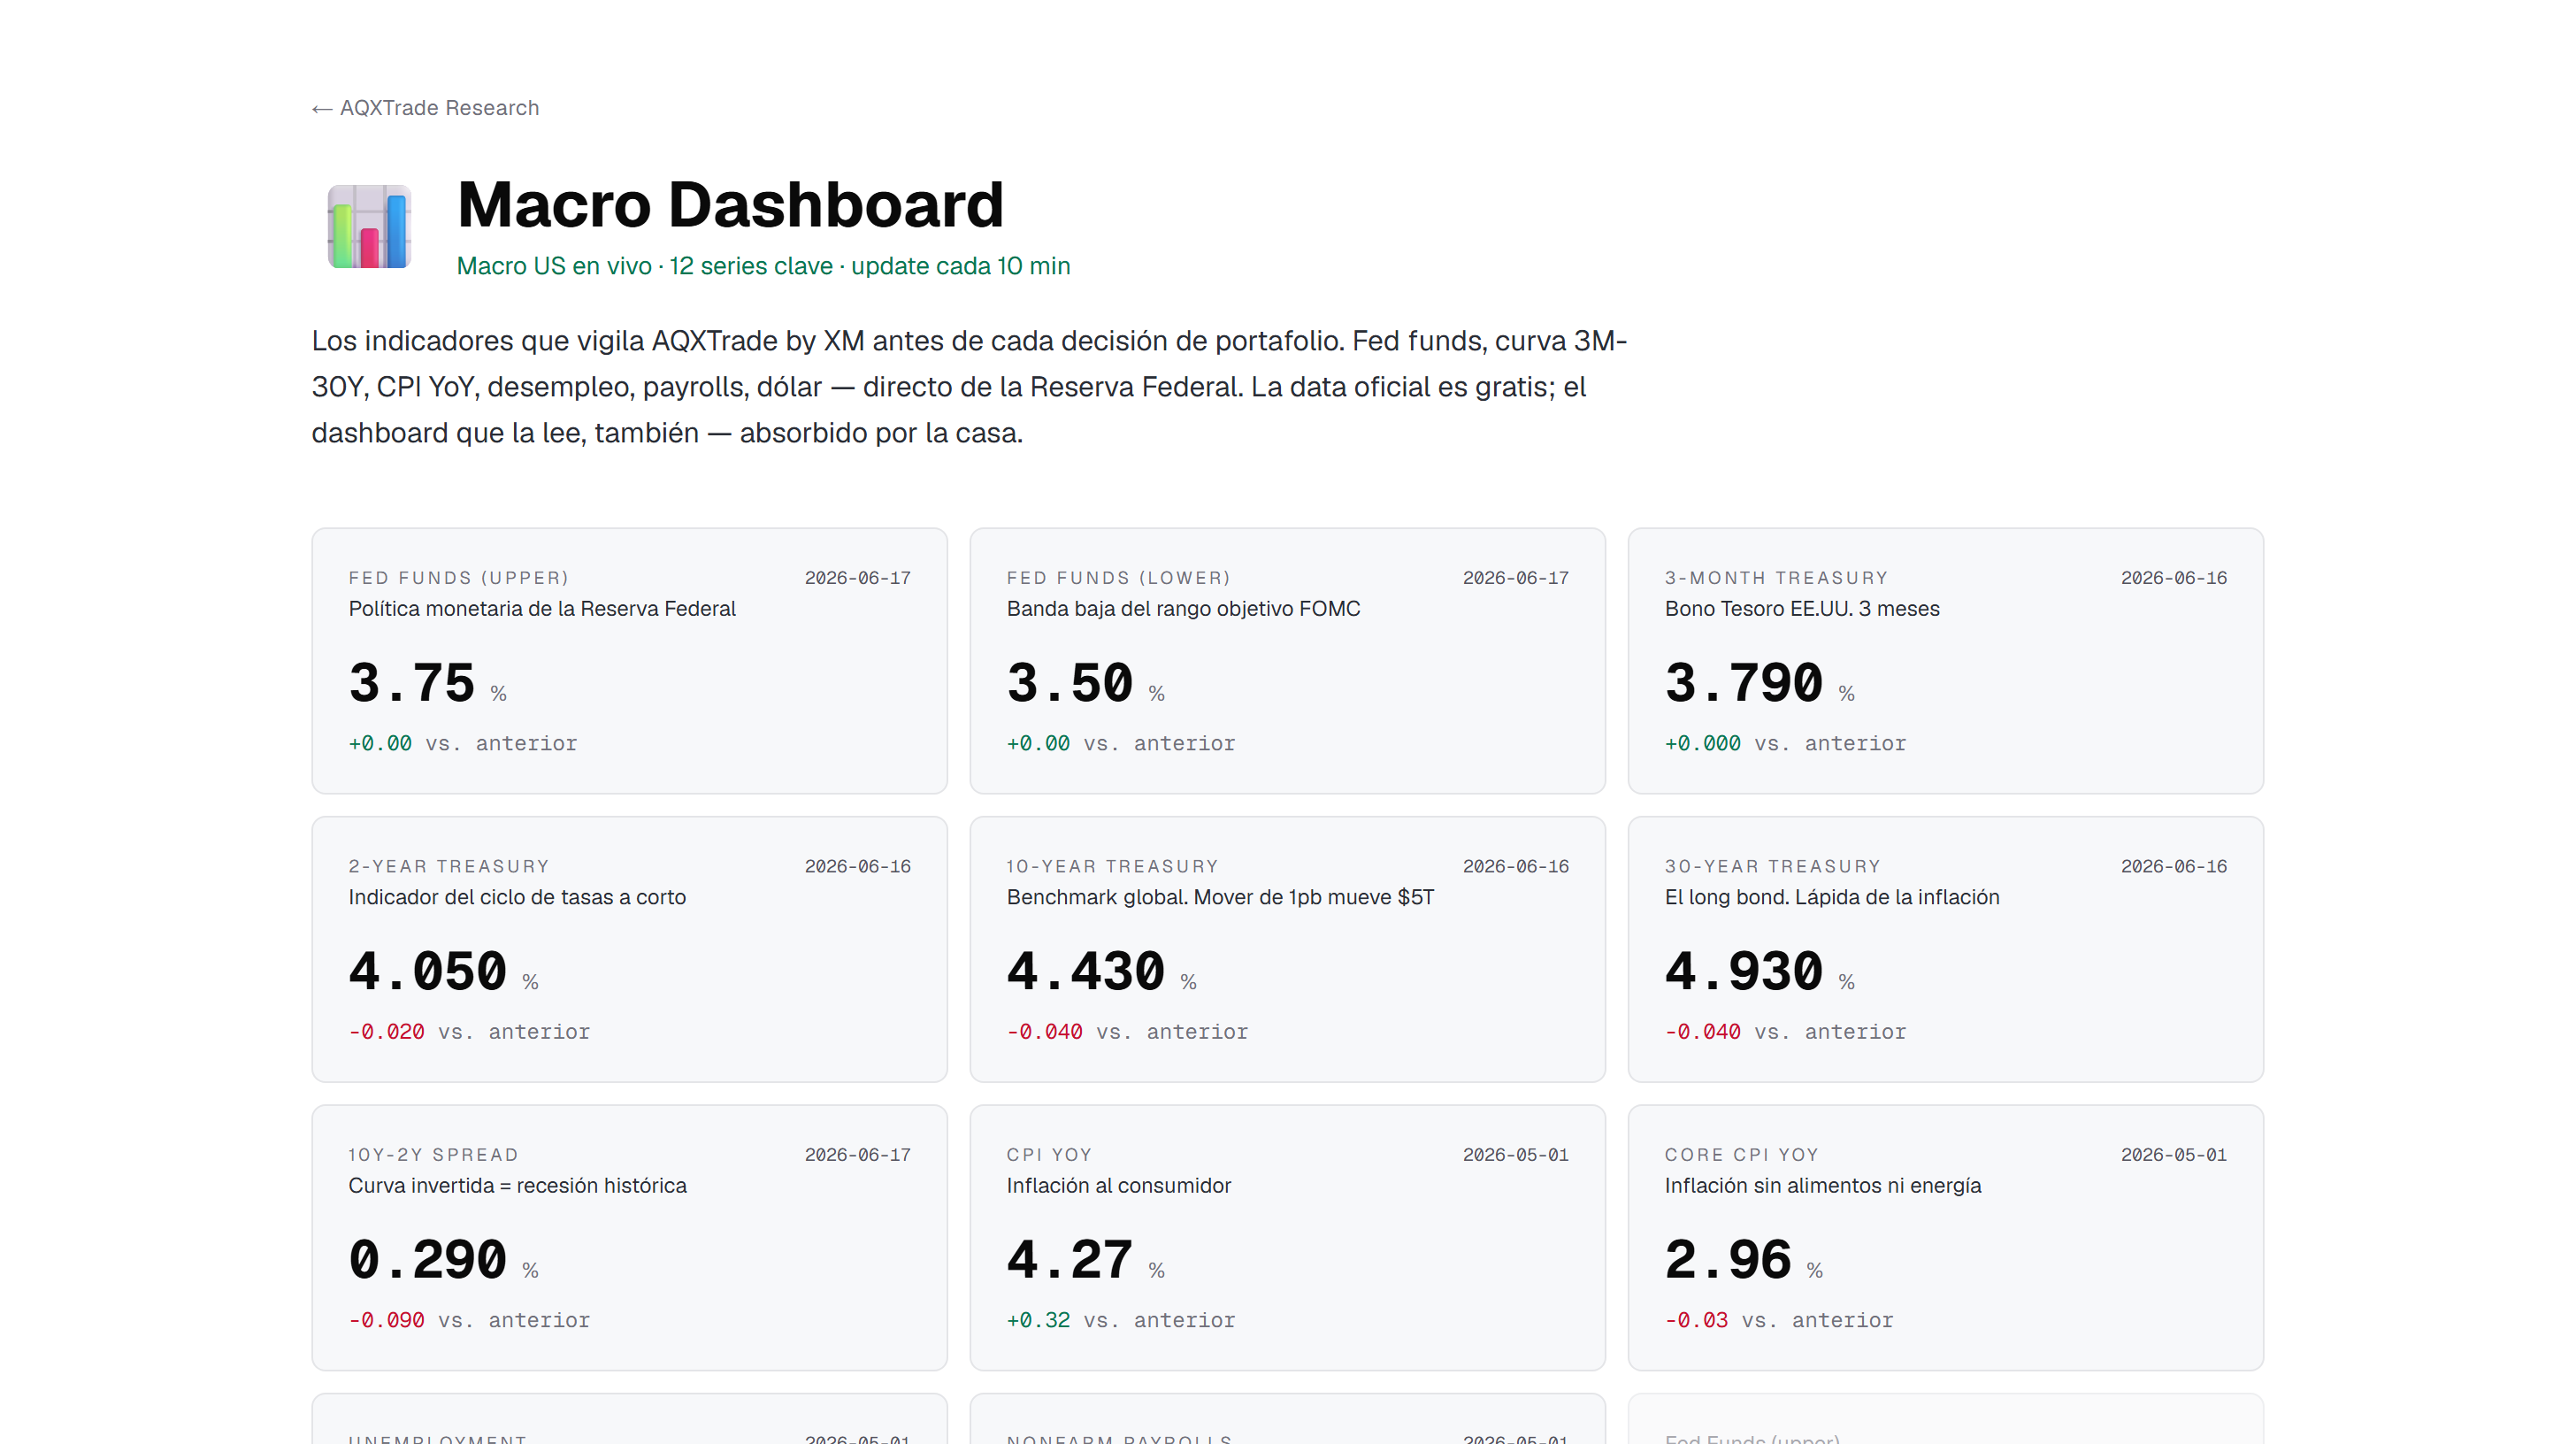This screenshot has height=1444, width=2576.
Task: Select the 10Y-2Y Spread card
Action: (x=629, y=1238)
